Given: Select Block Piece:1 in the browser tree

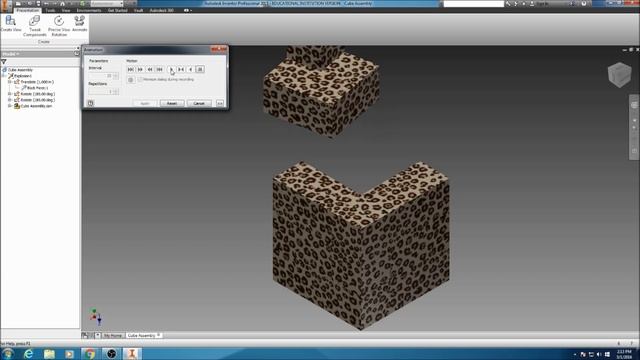Looking at the screenshot, I should [37, 88].
